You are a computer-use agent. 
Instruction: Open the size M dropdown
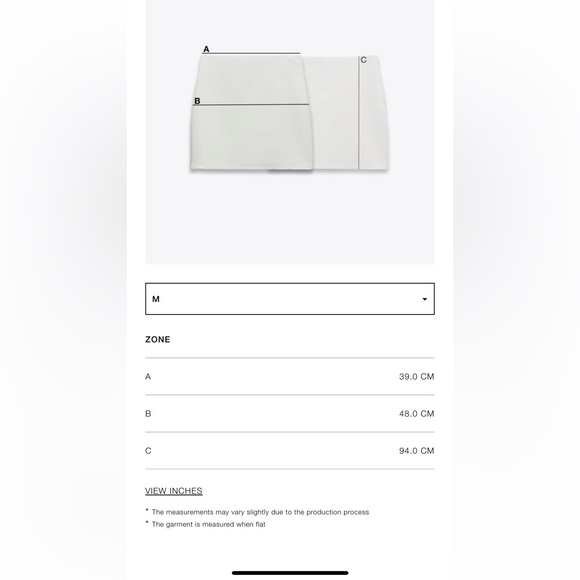pos(290,299)
